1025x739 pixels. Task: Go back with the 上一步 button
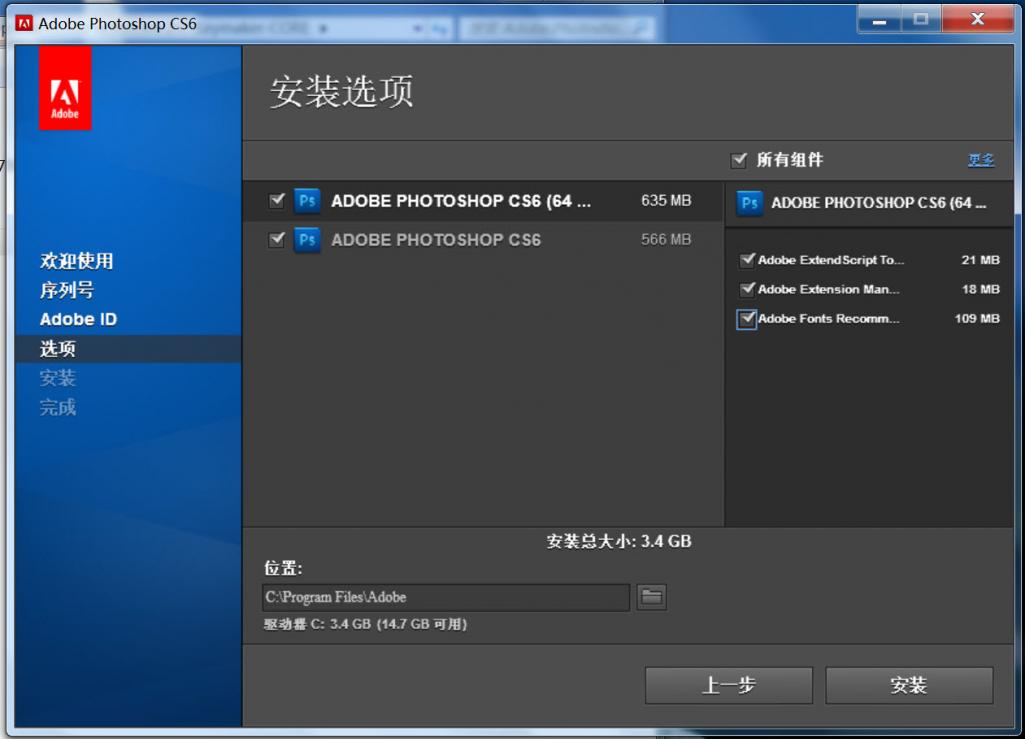728,686
